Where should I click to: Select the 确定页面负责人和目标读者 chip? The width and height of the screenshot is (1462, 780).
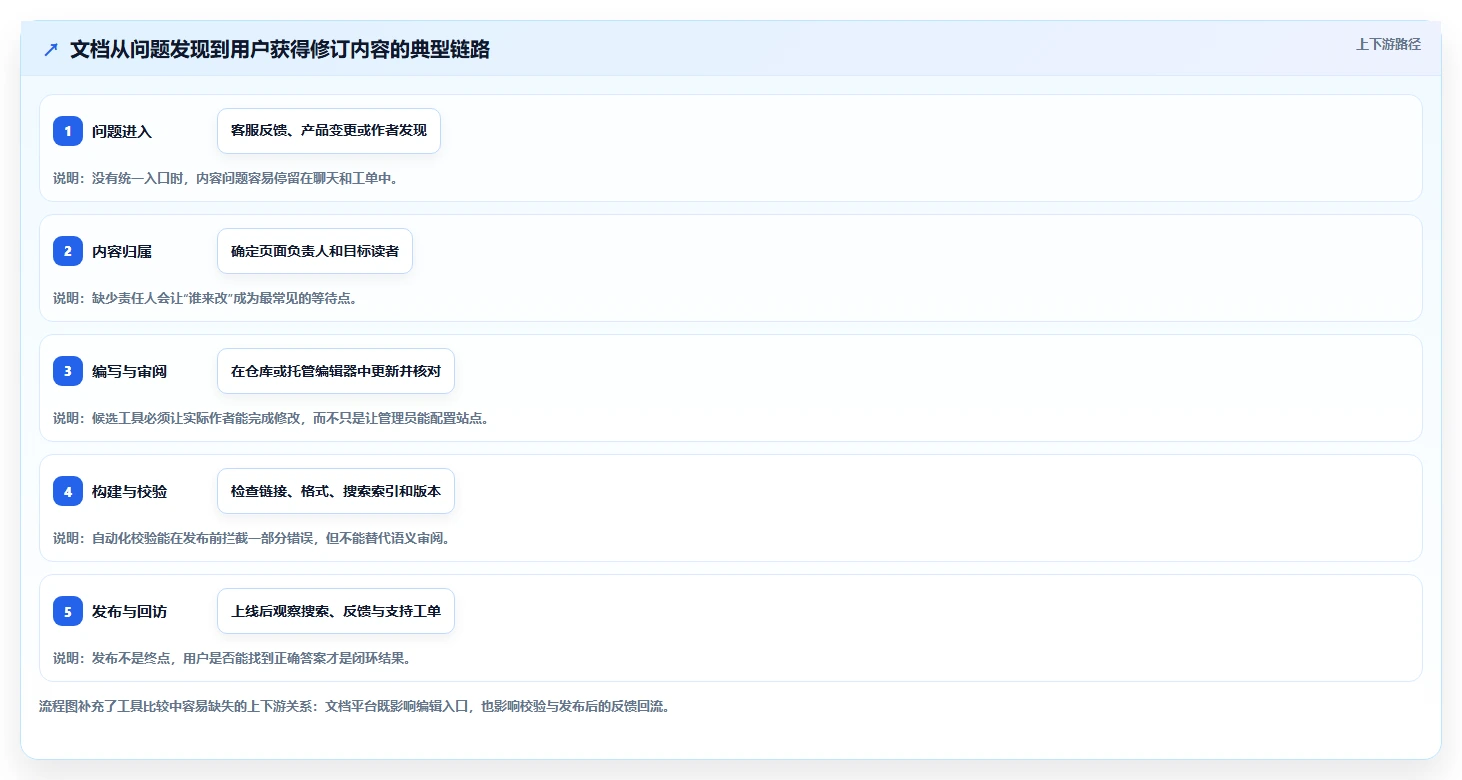(315, 251)
